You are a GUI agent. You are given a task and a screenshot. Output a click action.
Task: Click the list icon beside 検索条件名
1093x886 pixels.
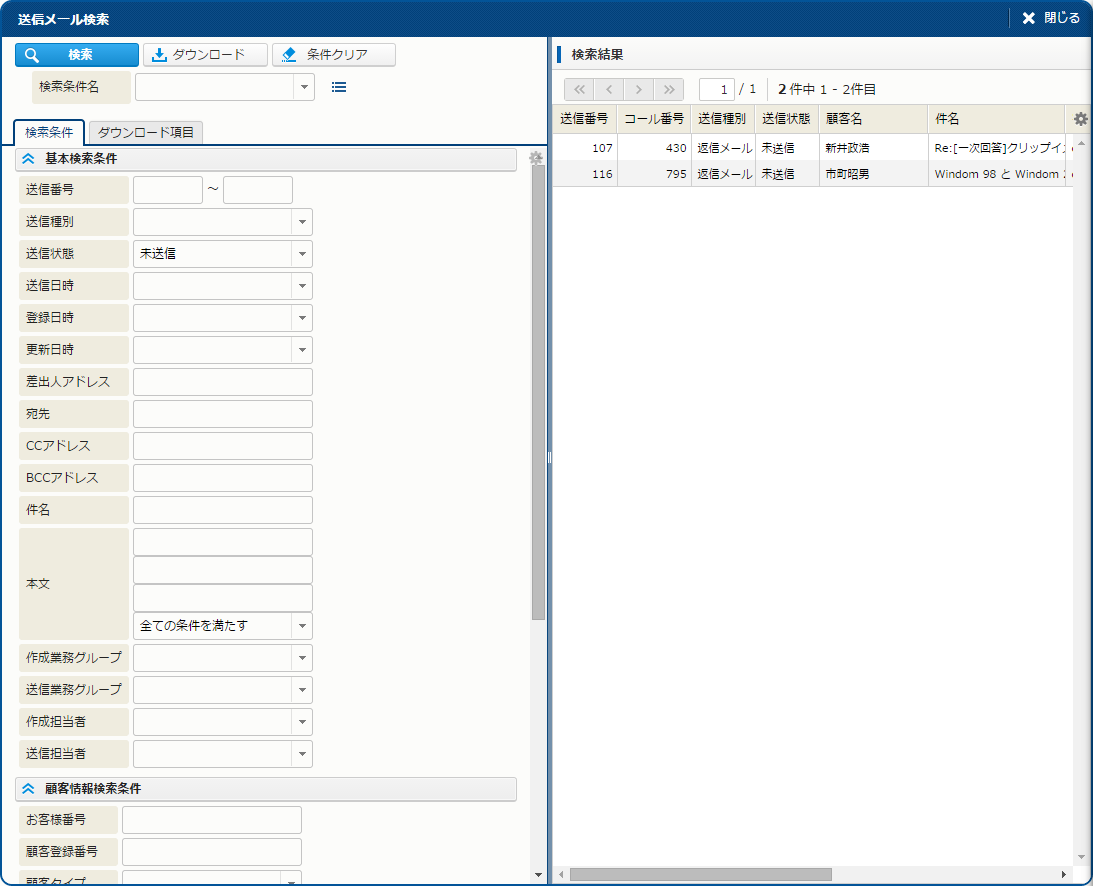point(339,87)
